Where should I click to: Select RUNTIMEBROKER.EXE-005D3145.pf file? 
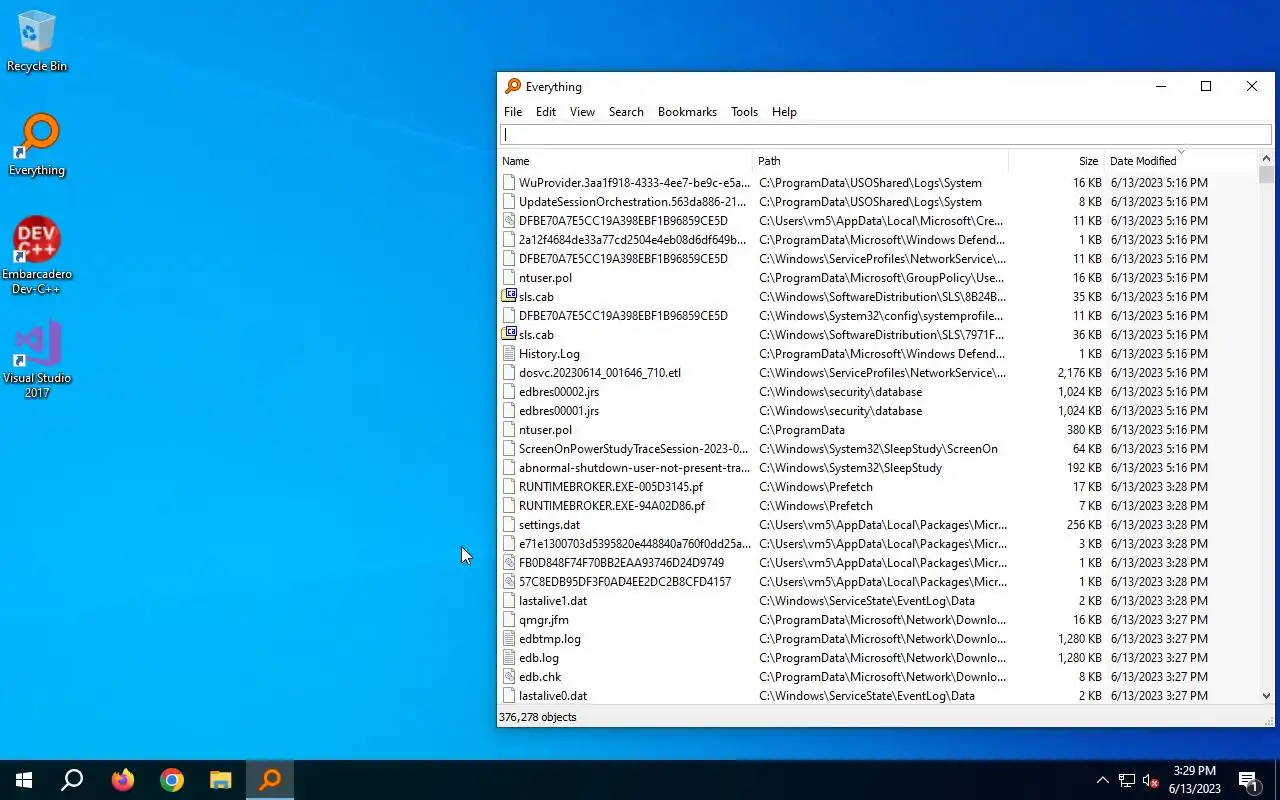(878, 487)
